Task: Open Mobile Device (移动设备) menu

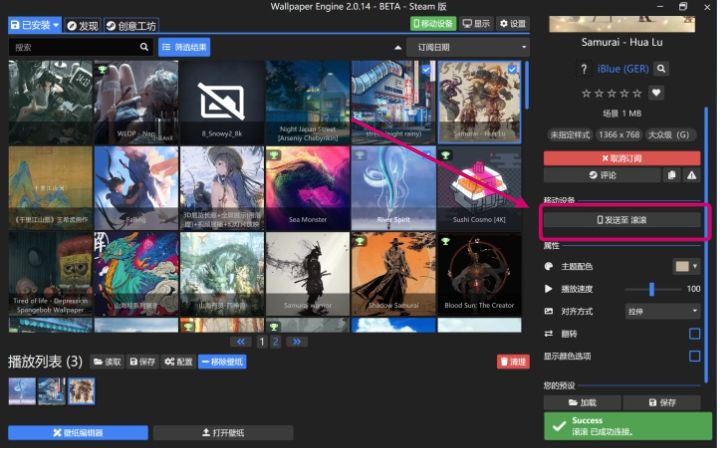Action: click(433, 23)
